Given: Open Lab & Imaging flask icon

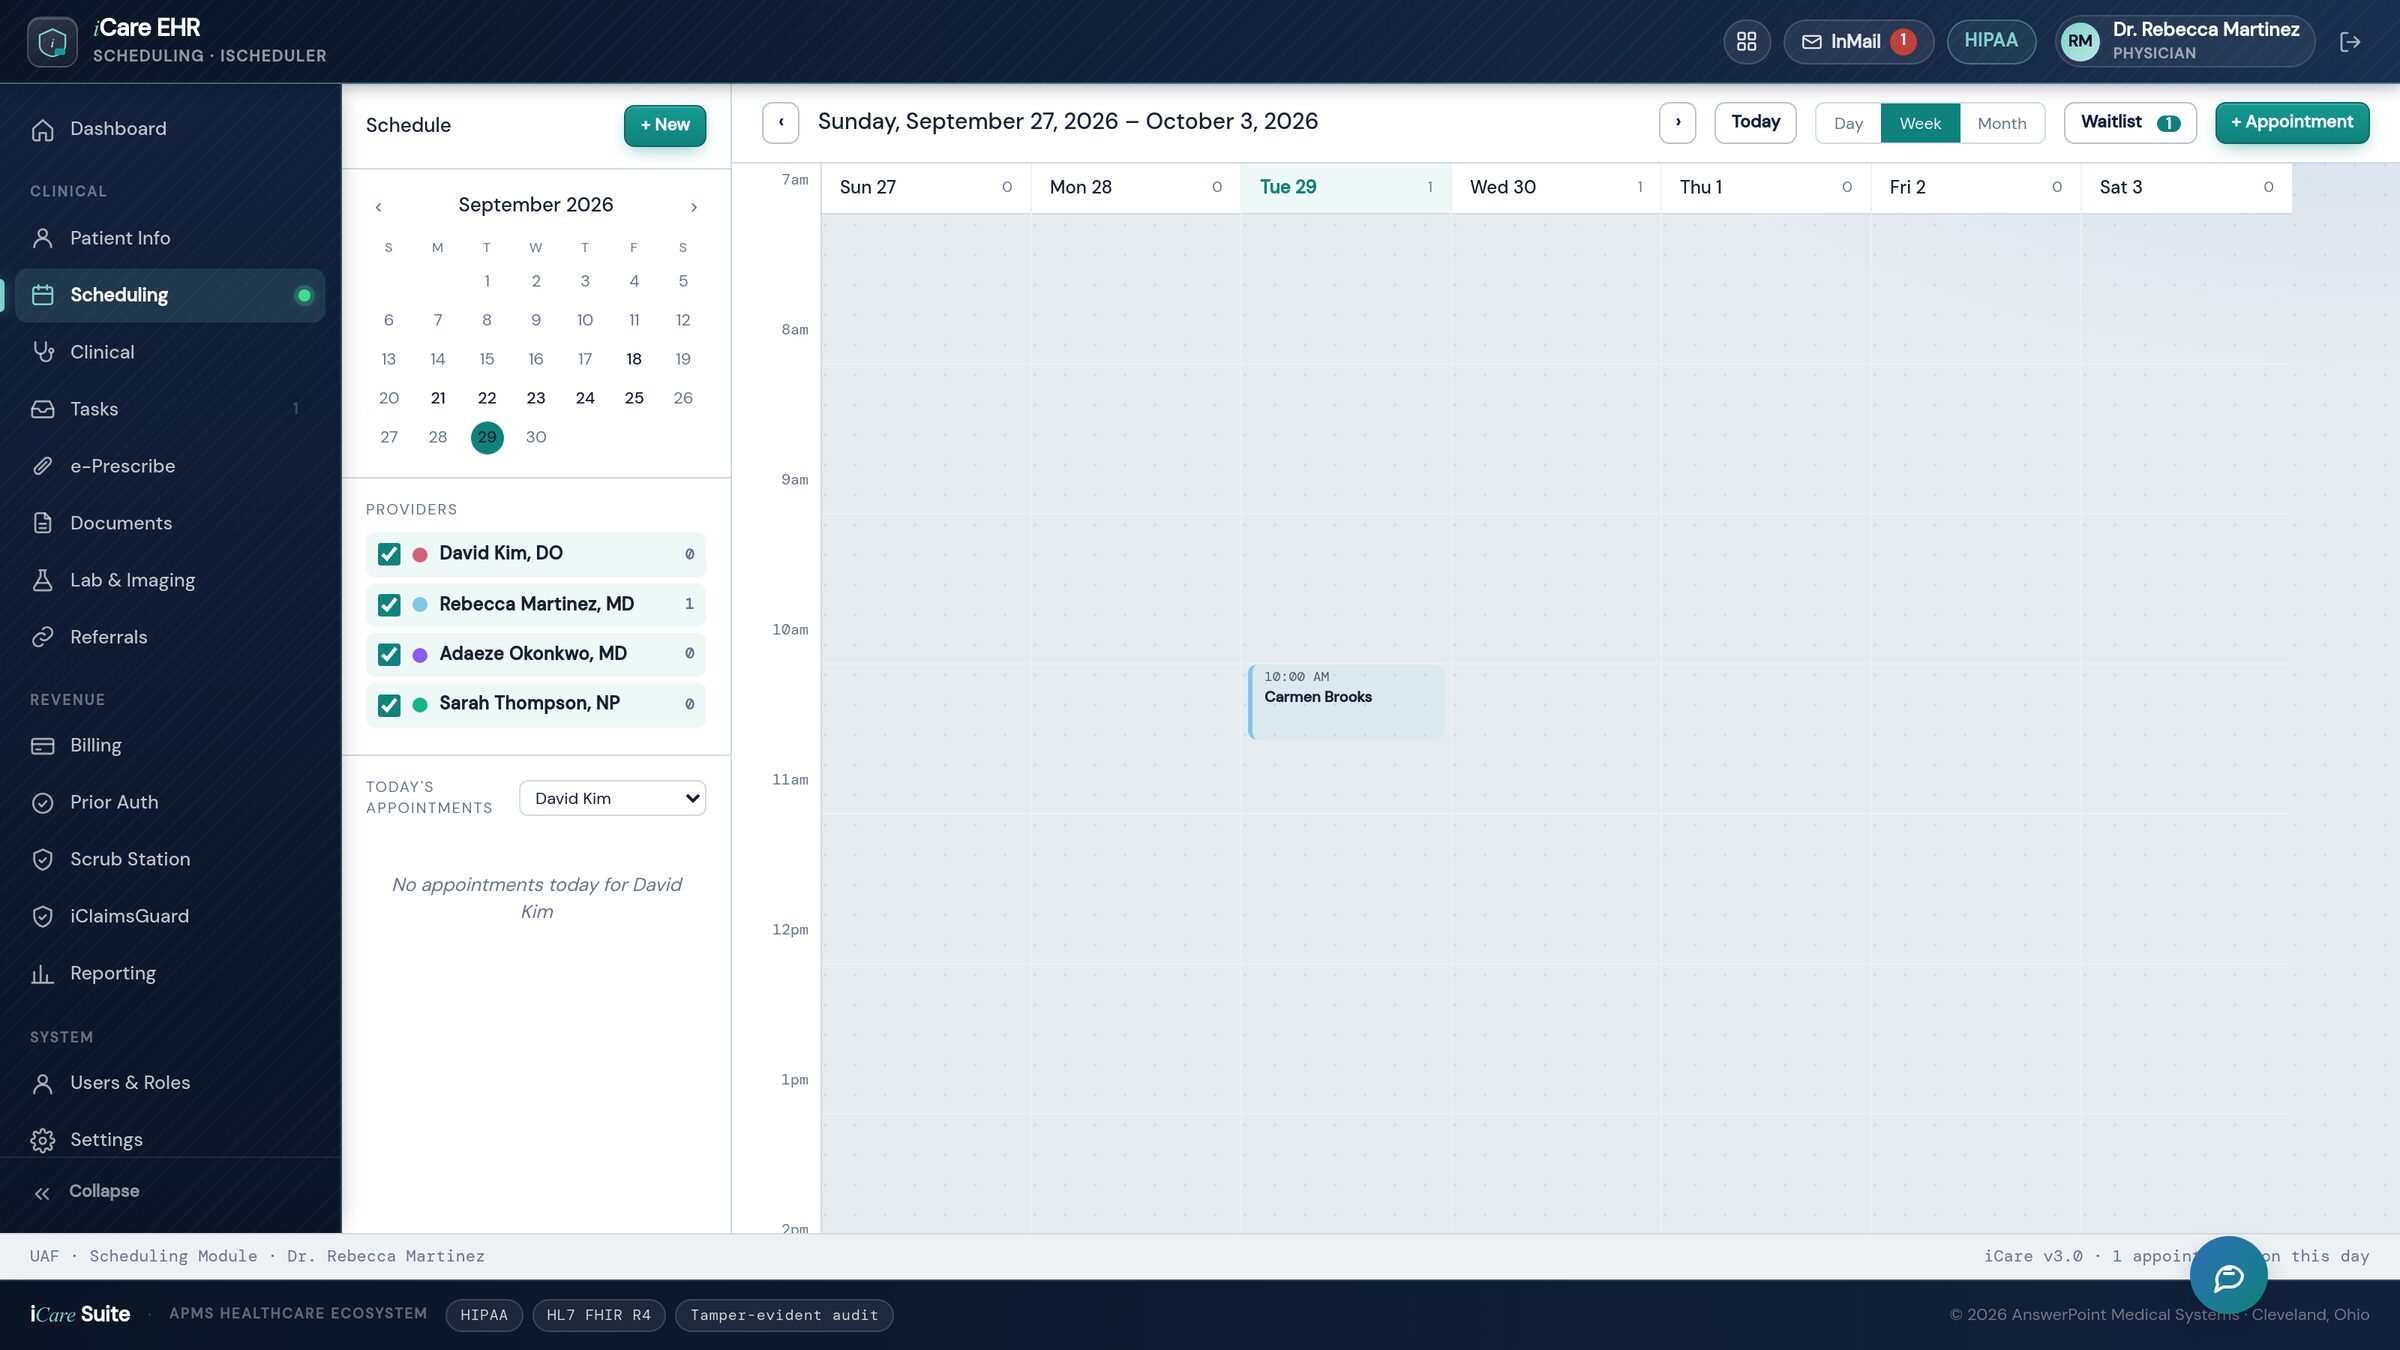Looking at the screenshot, I should coord(42,580).
